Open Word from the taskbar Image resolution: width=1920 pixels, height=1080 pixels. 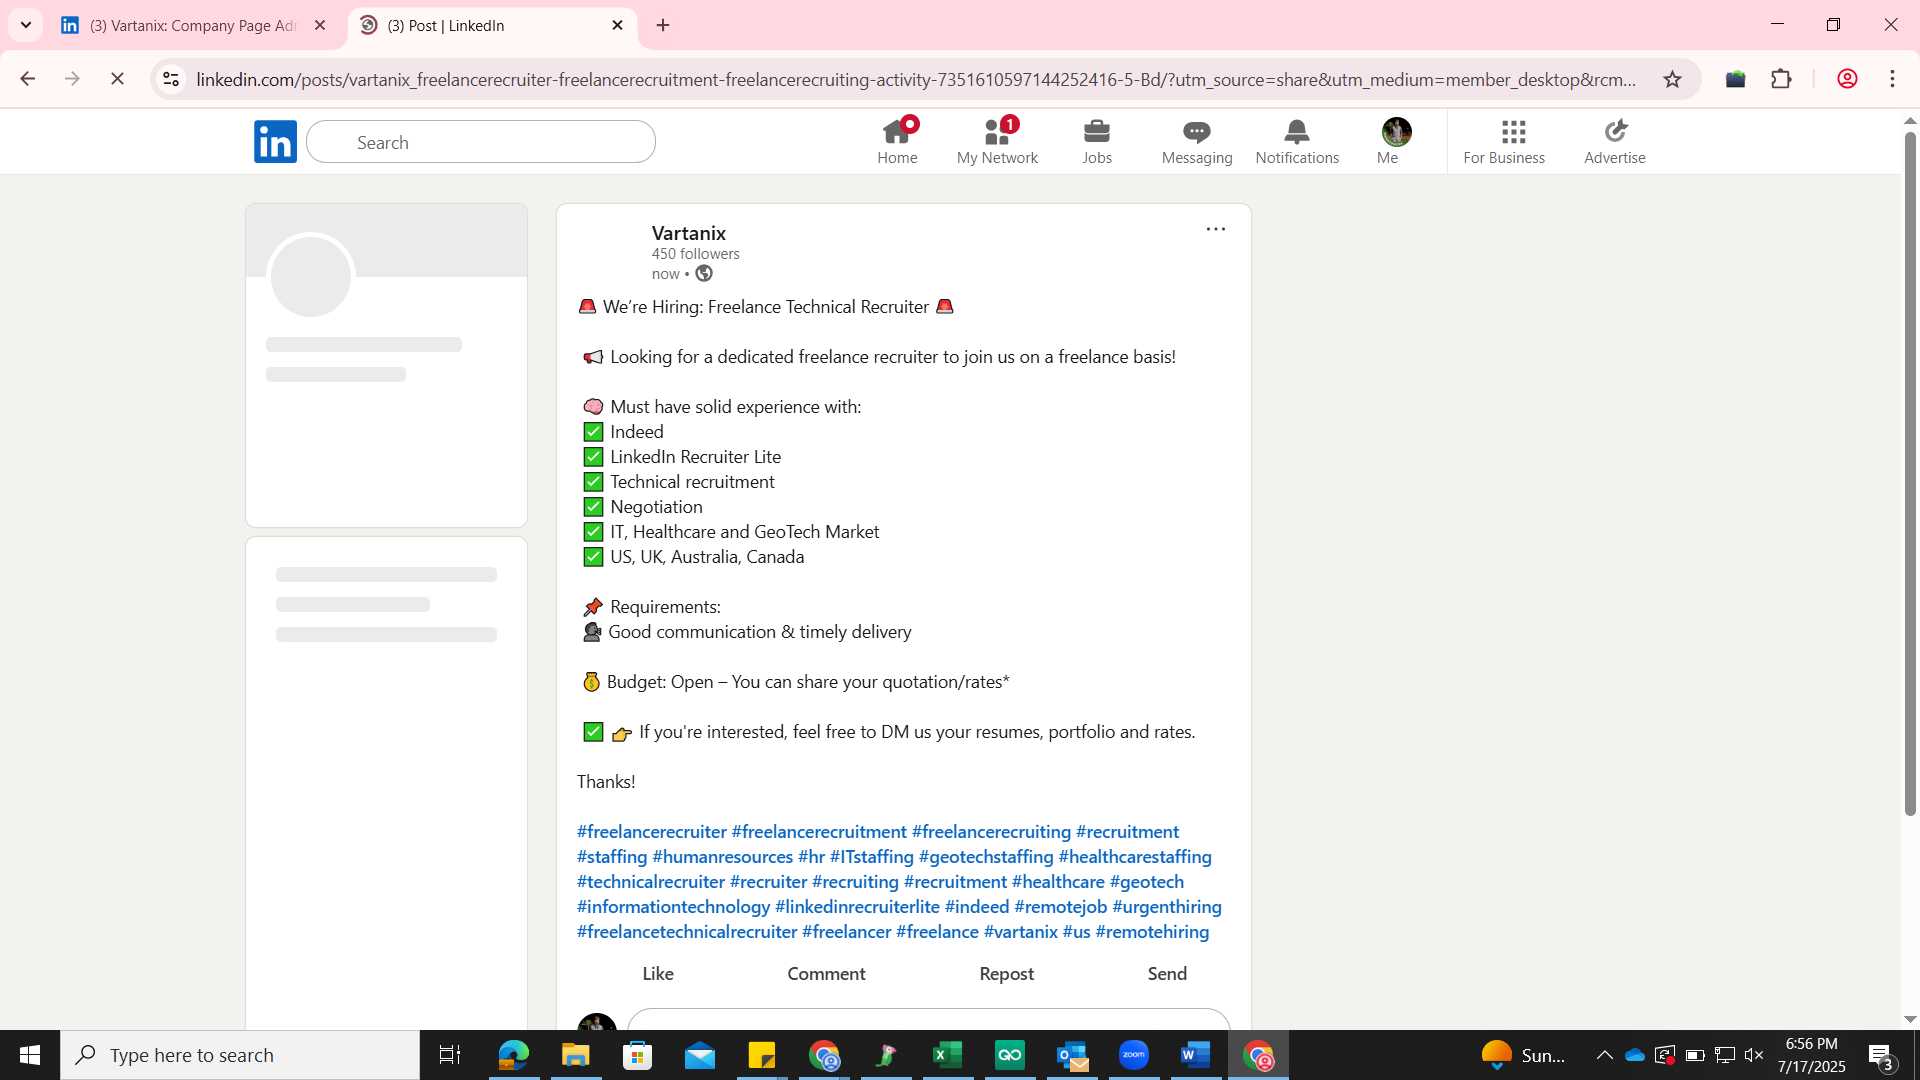coord(1195,1055)
